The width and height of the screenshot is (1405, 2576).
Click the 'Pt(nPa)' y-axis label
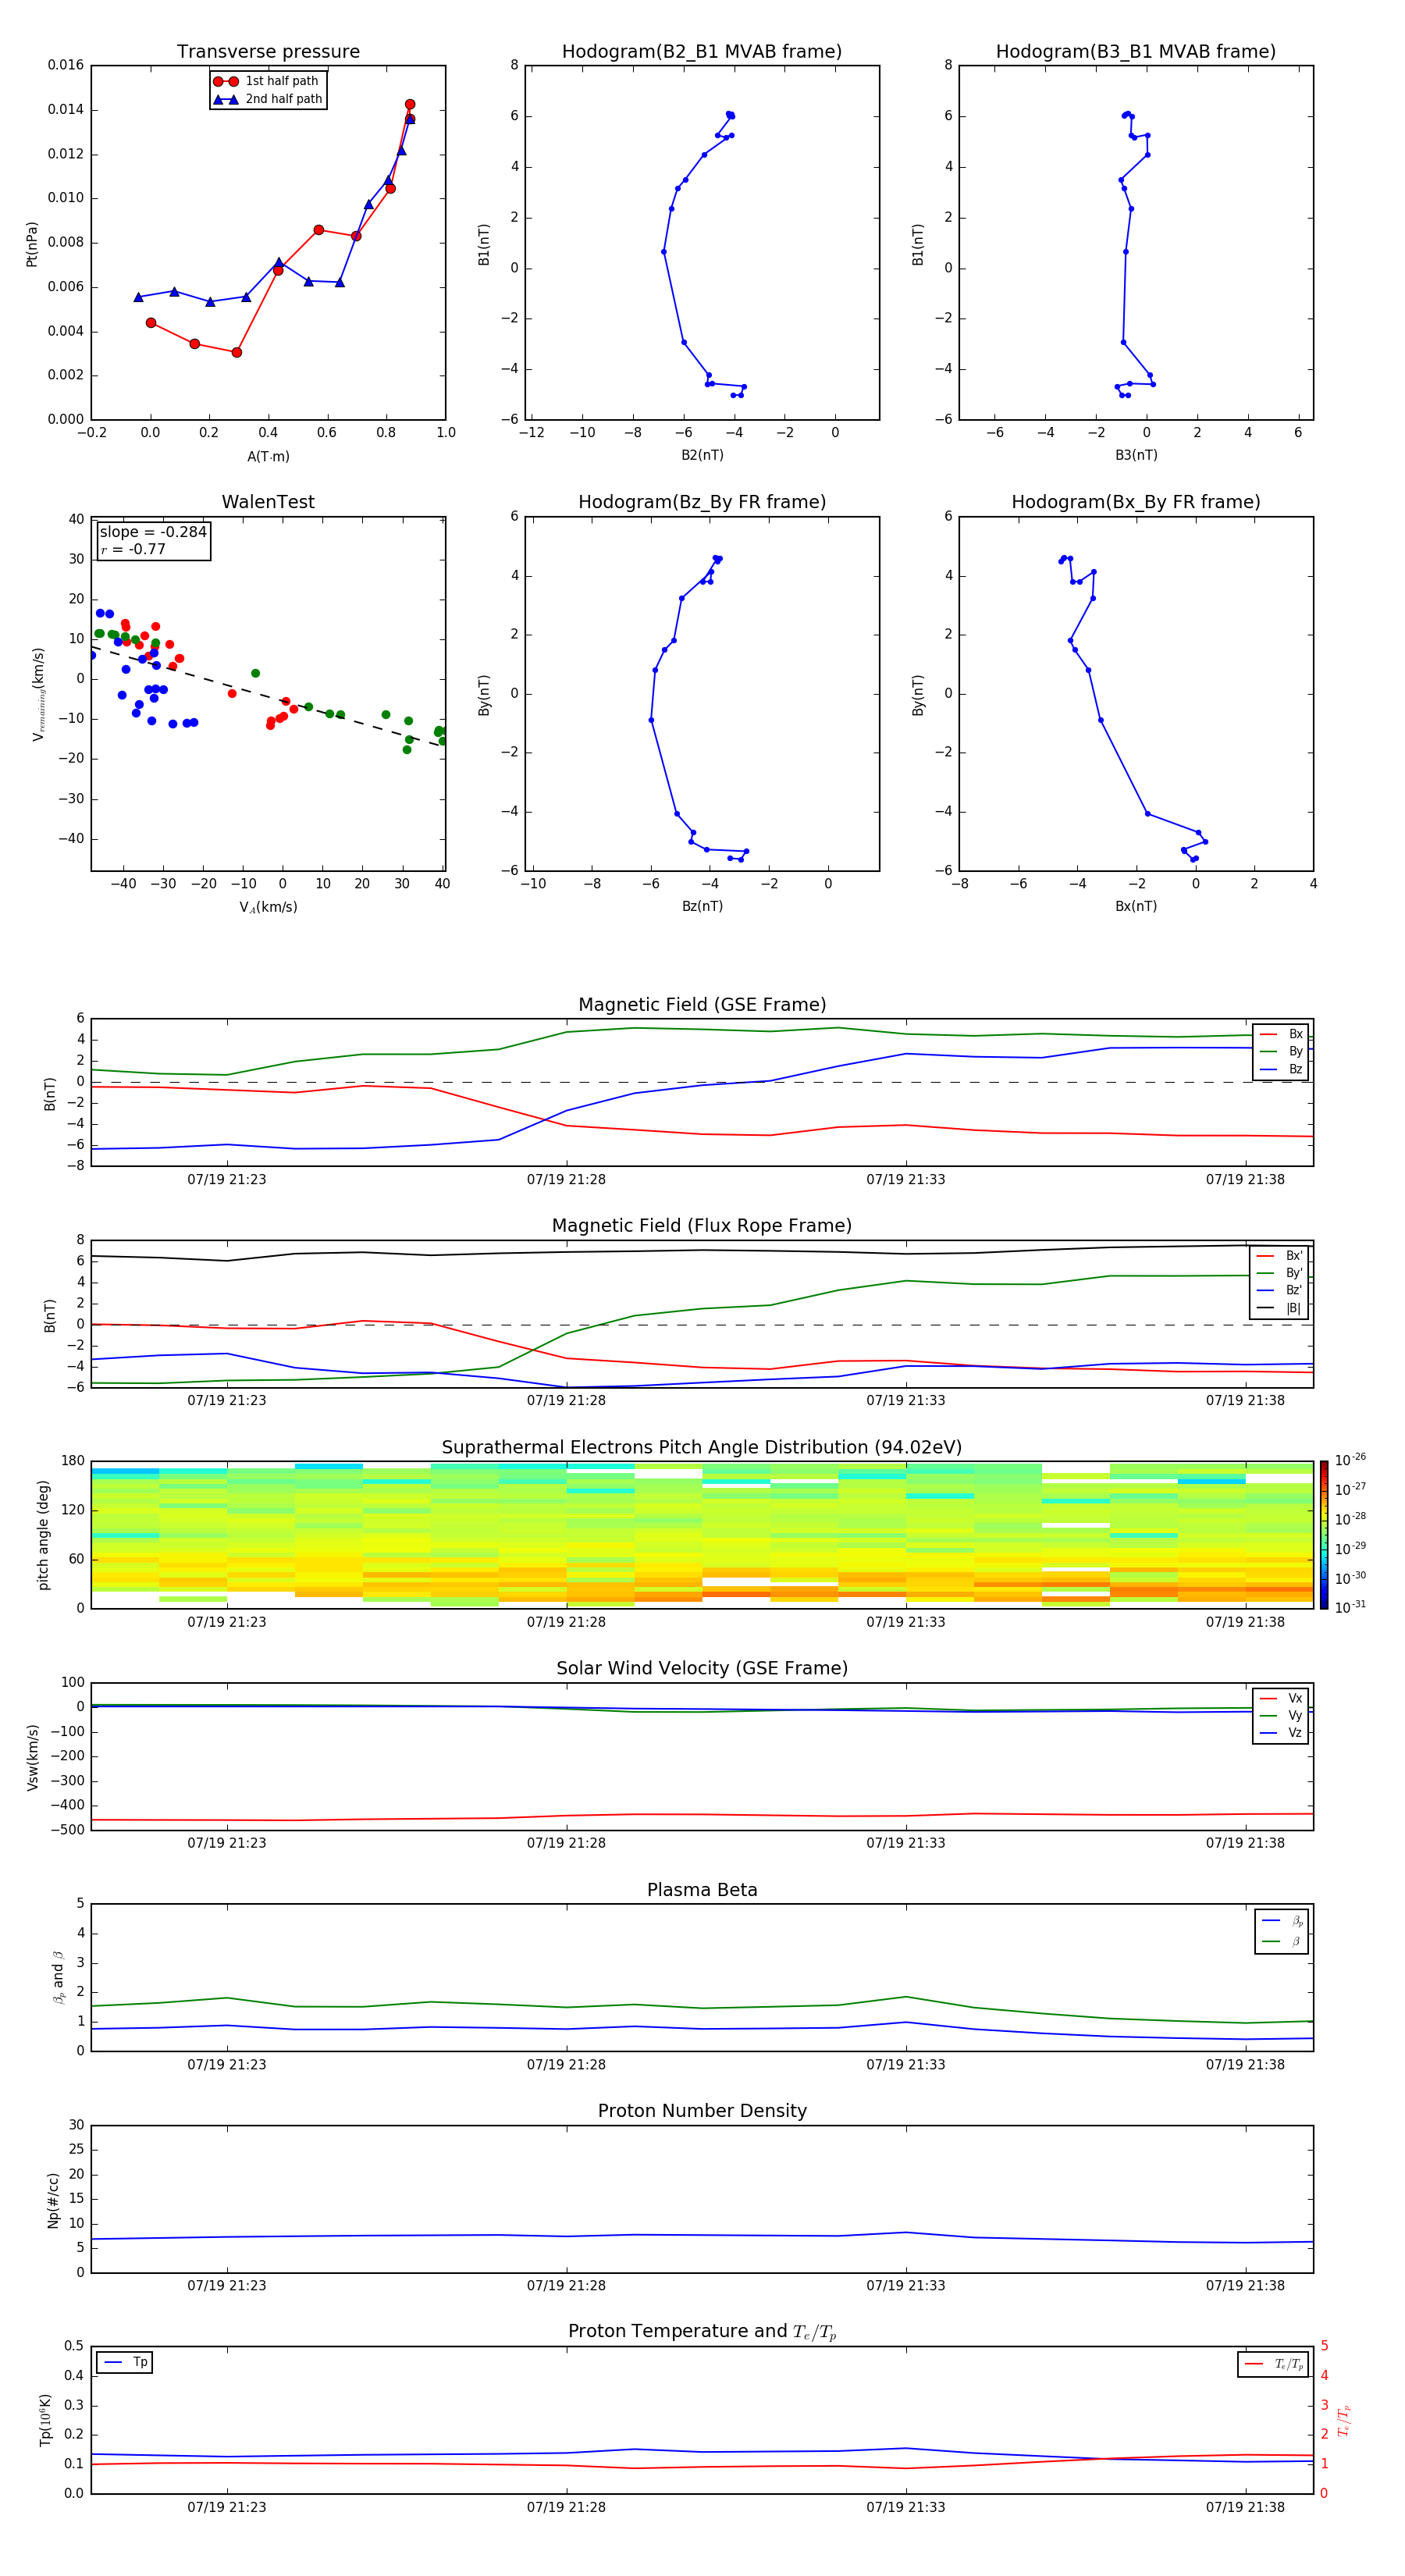click(x=32, y=244)
